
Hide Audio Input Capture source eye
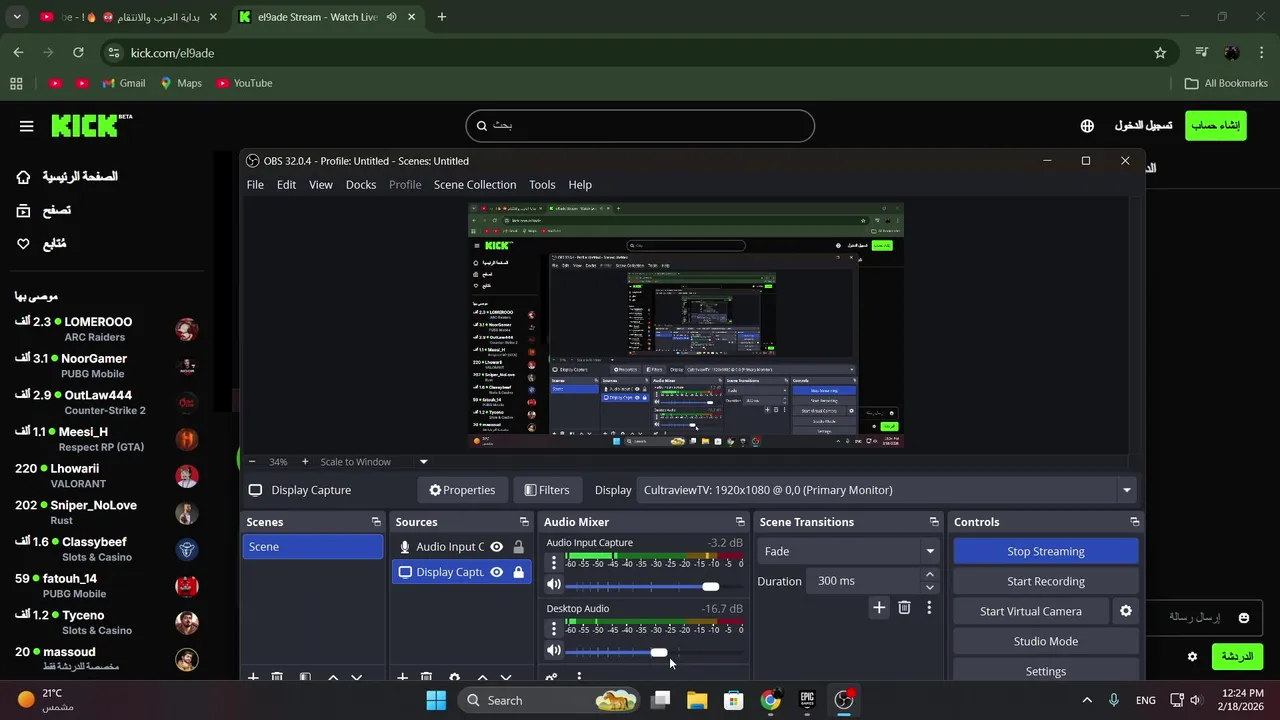coord(496,547)
